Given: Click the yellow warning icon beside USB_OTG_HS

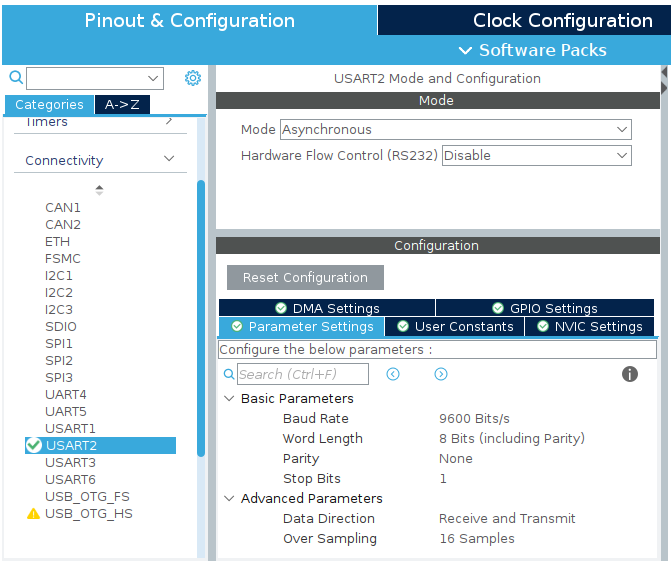Looking at the screenshot, I should (x=34, y=514).
